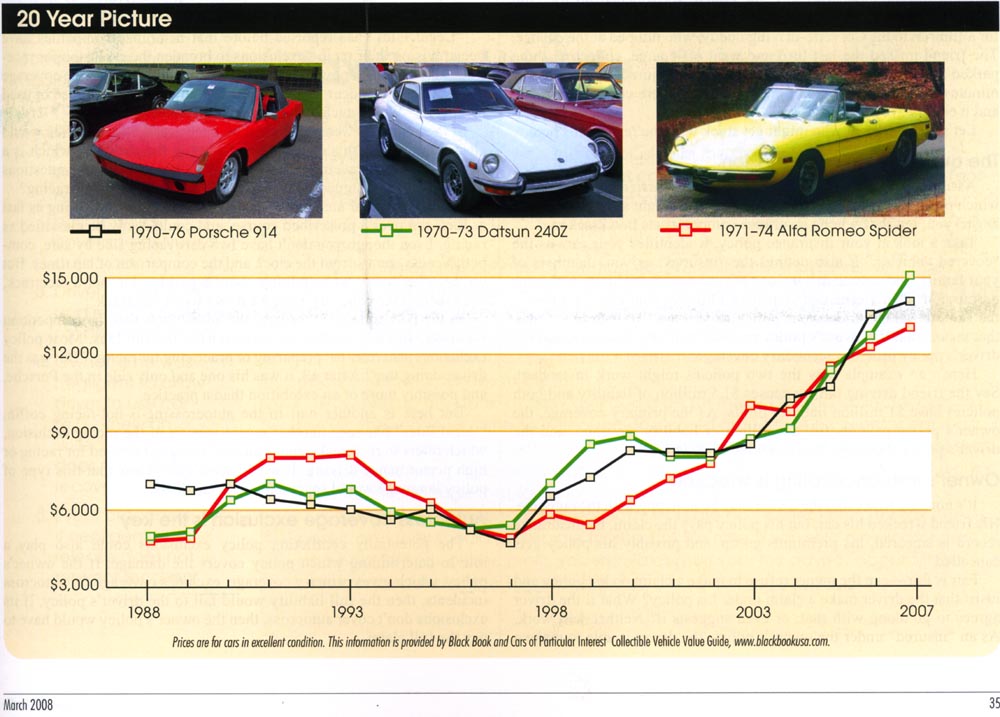1000x717 pixels.
Task: Click the green Datsun 2007 data point at $15,000
Action: click(x=910, y=276)
